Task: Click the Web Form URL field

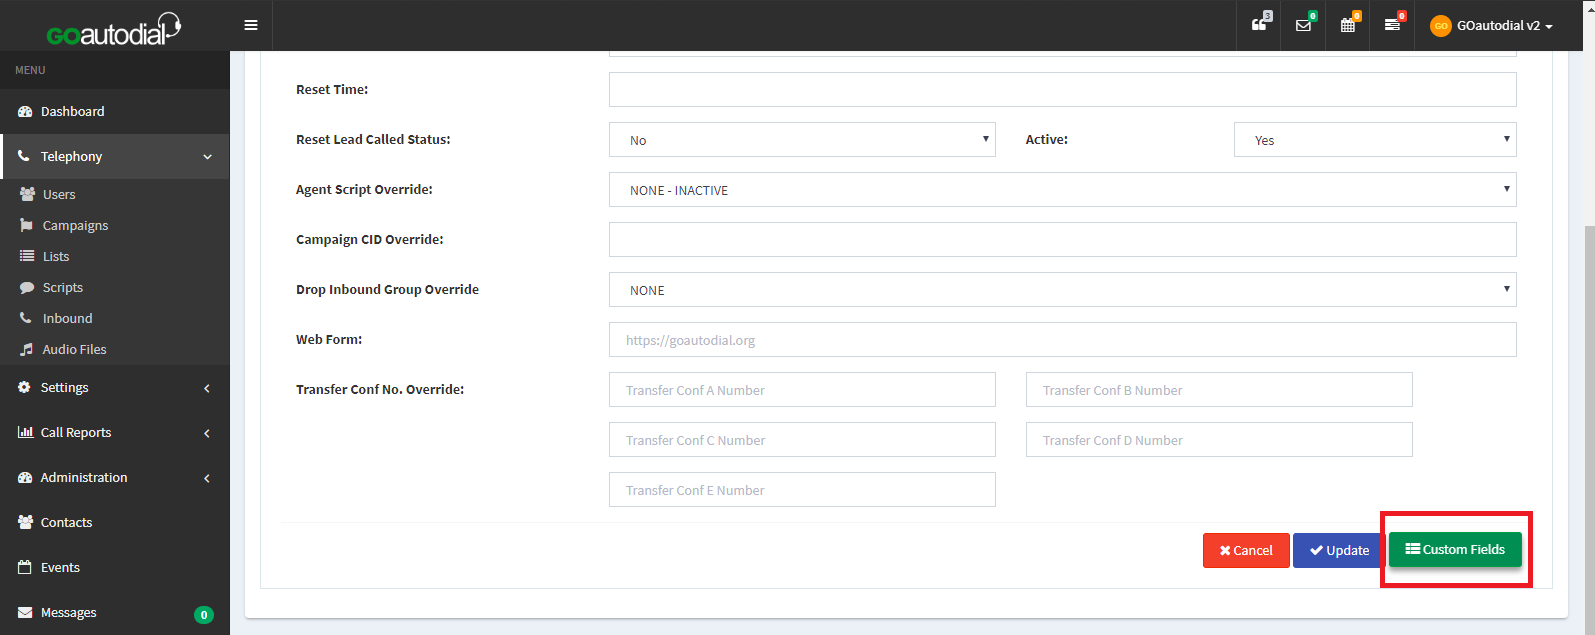Action: tap(1062, 339)
